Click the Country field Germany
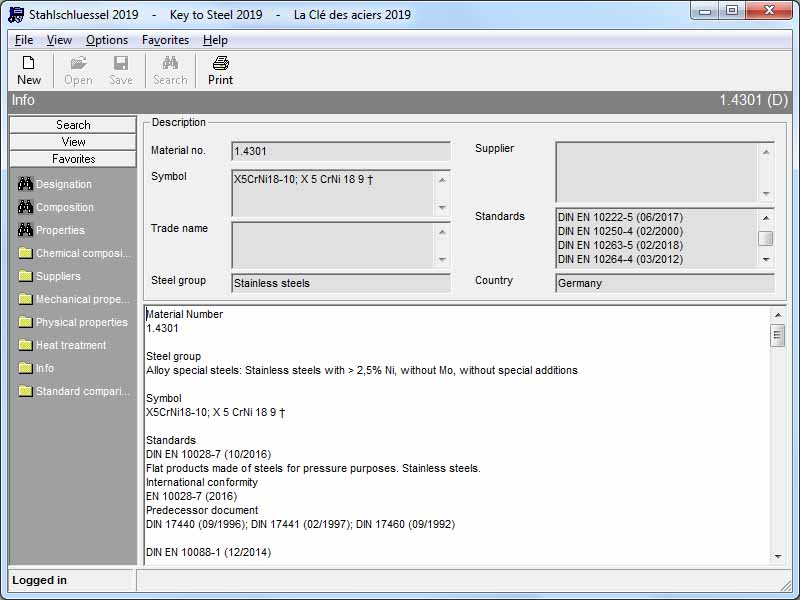Viewport: 800px width, 600px height. pos(665,283)
